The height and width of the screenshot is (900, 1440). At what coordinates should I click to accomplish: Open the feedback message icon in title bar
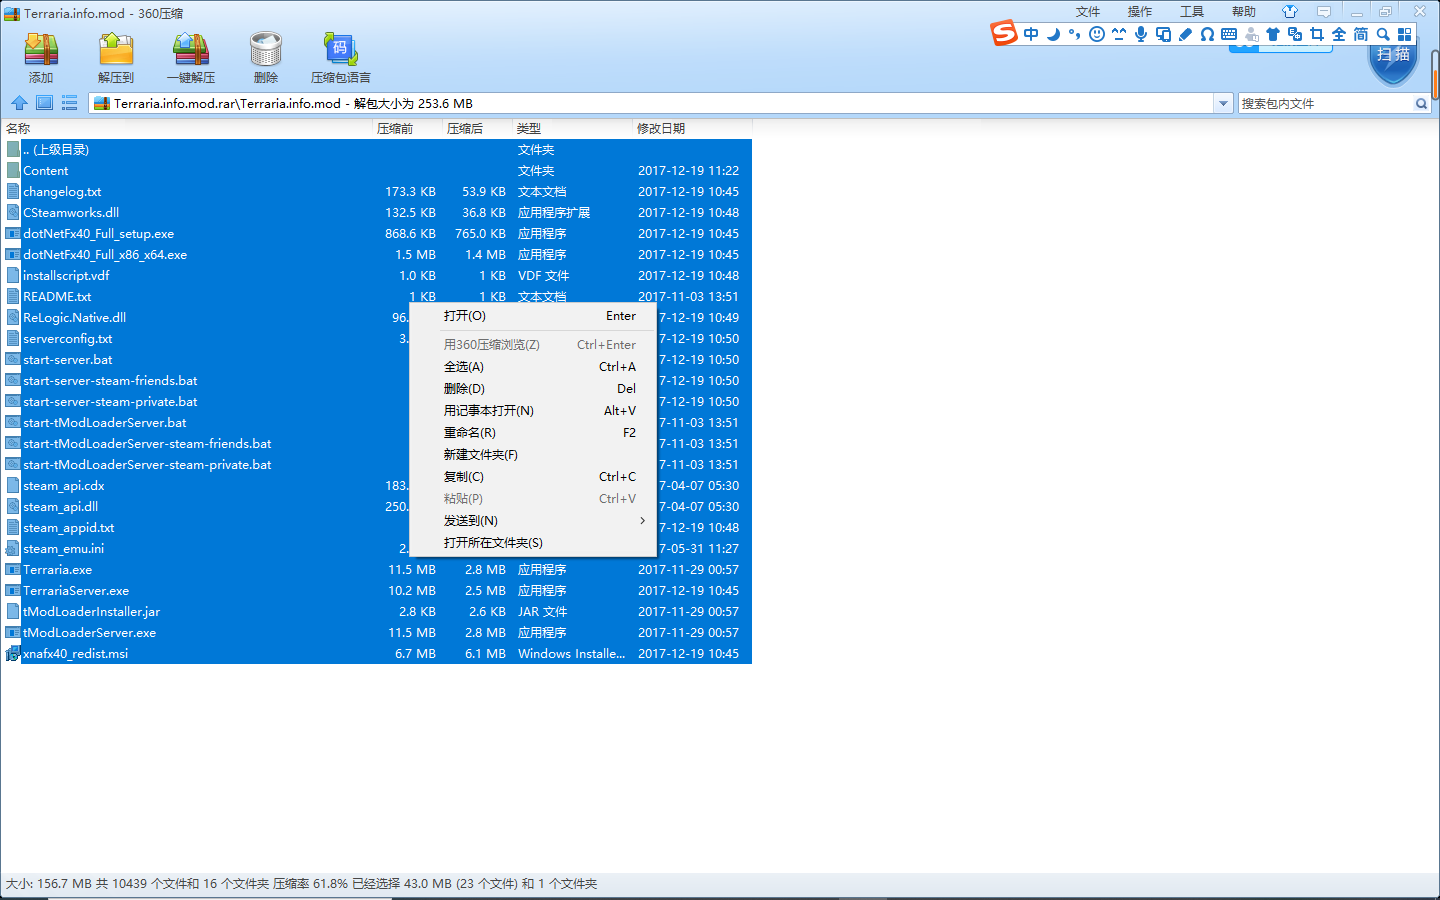click(1324, 12)
